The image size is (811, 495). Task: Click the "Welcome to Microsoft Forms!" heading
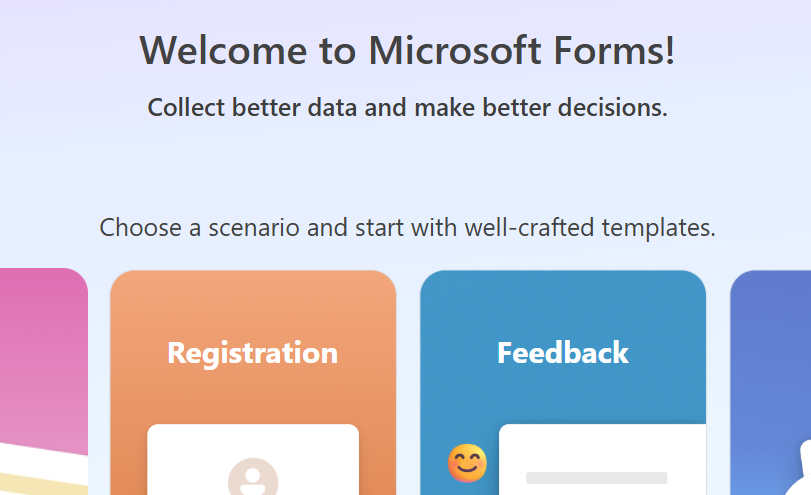pos(407,49)
